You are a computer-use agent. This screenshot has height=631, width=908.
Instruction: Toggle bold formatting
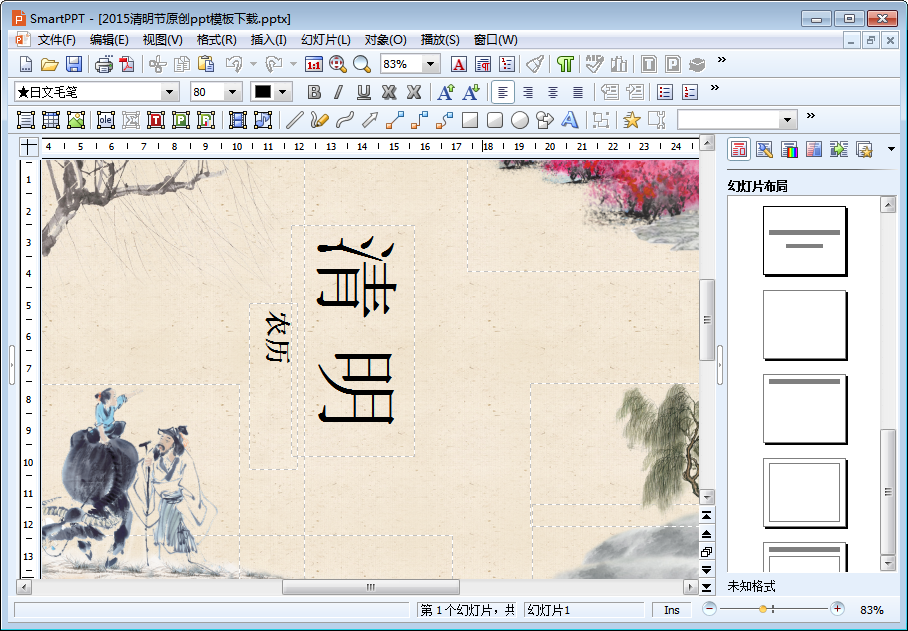click(314, 92)
